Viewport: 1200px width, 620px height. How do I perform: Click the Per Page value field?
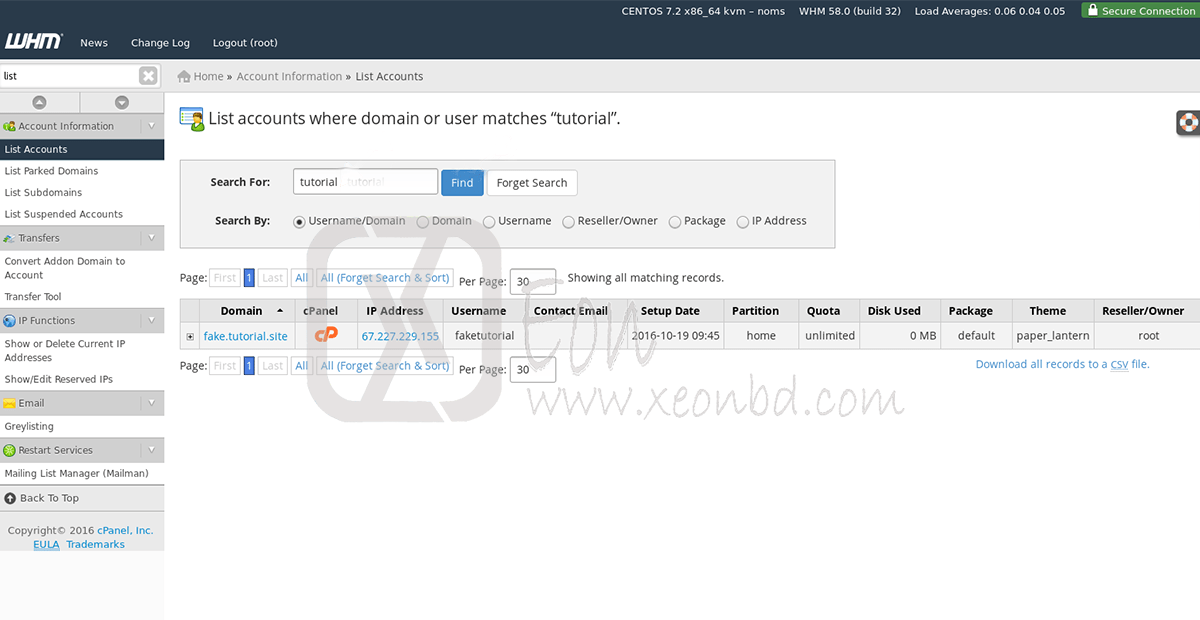pyautogui.click(x=532, y=281)
